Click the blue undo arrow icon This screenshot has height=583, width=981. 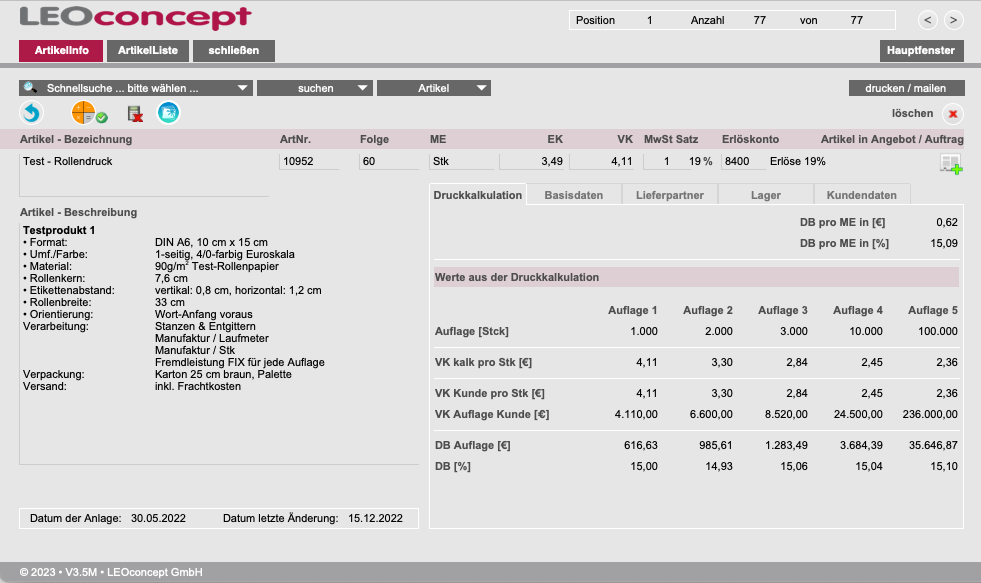pyautogui.click(x=33, y=114)
